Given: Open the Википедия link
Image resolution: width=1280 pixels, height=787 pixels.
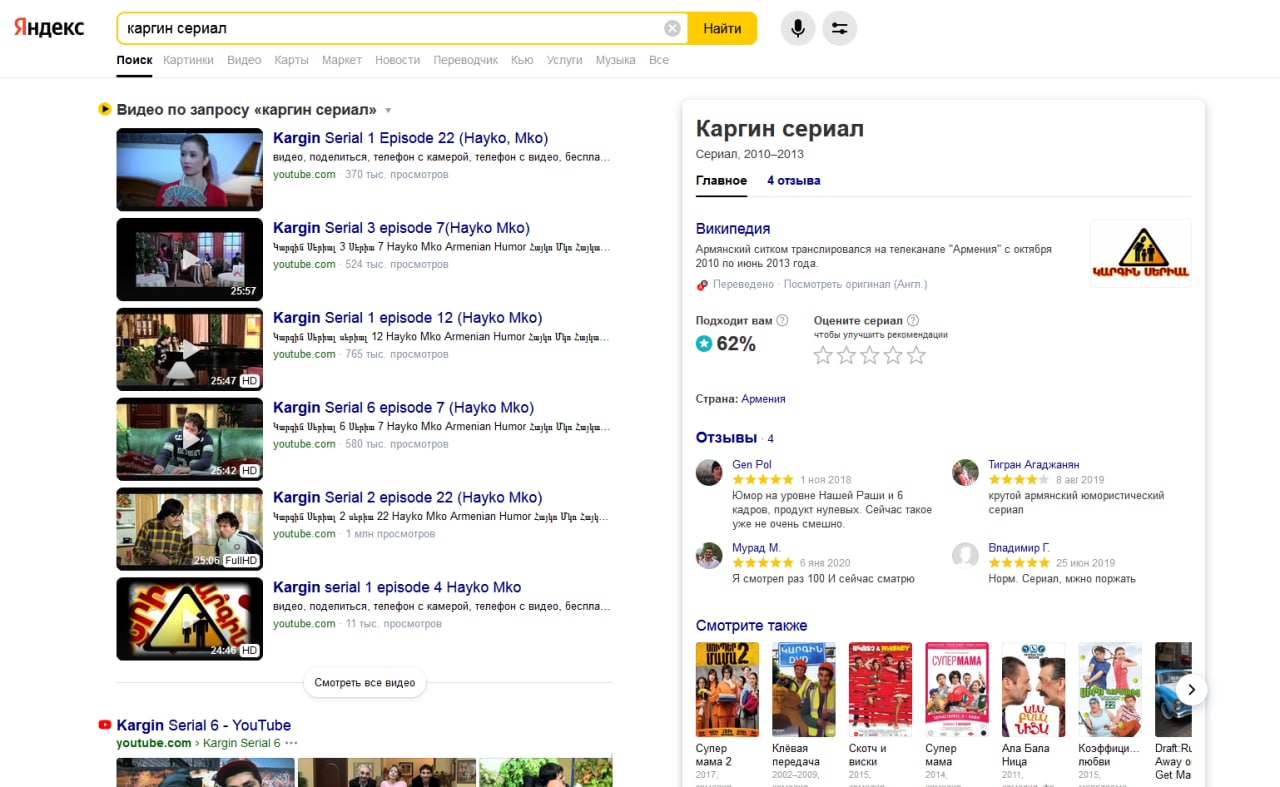Looking at the screenshot, I should tap(733, 229).
